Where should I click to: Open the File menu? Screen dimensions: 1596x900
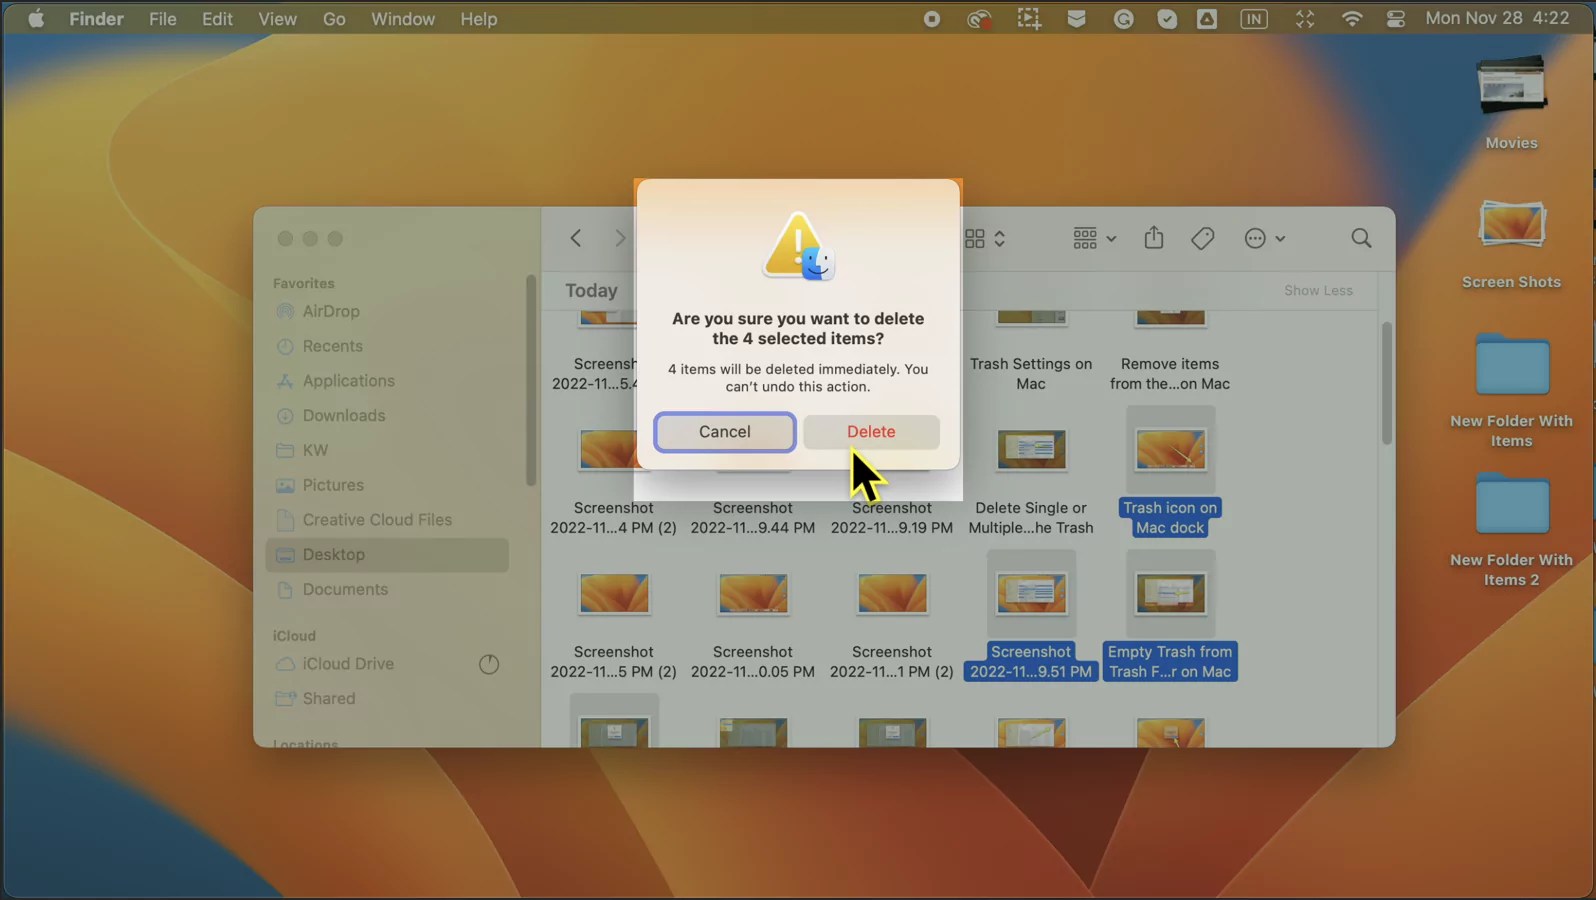point(163,19)
